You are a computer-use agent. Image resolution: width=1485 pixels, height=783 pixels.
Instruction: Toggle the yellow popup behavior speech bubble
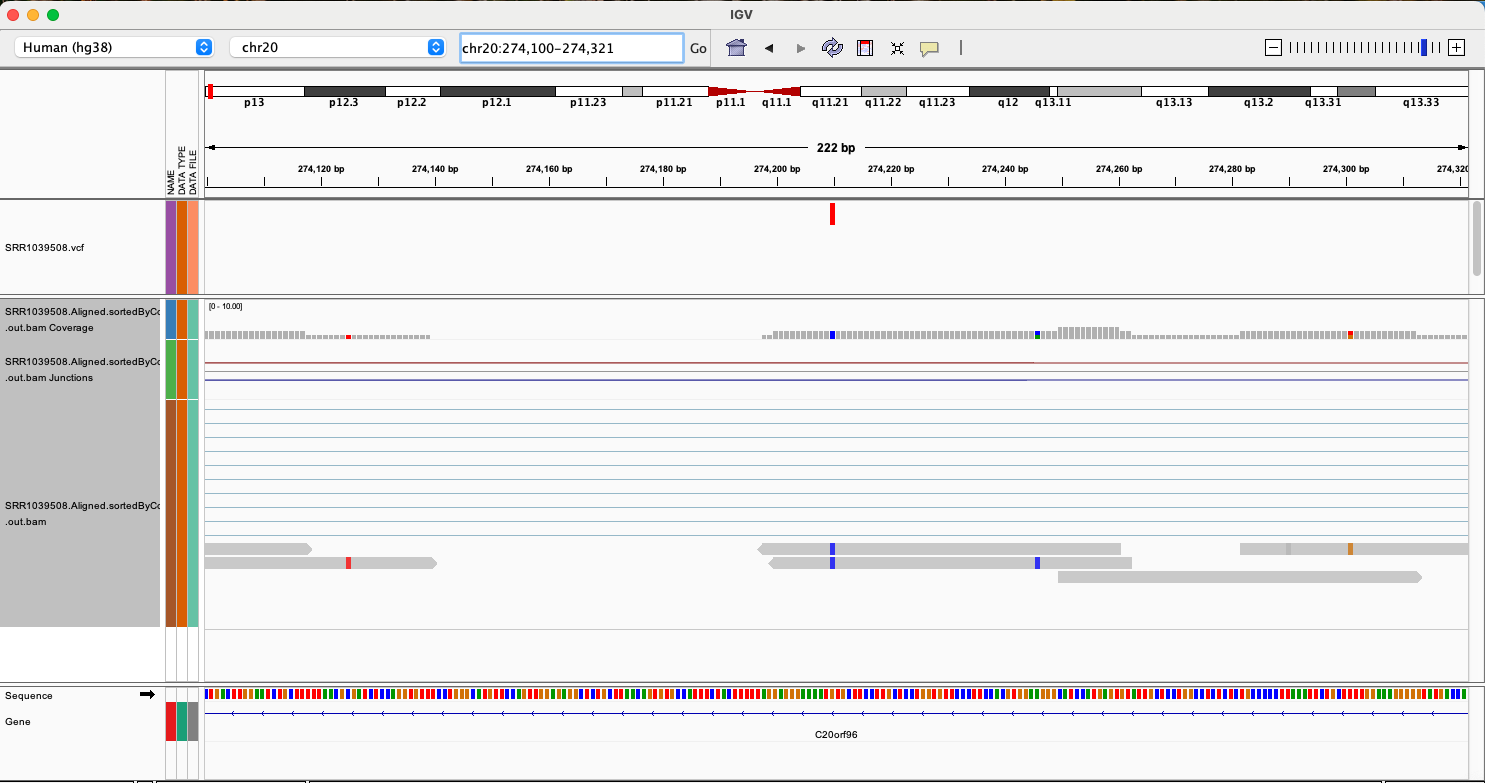point(929,48)
